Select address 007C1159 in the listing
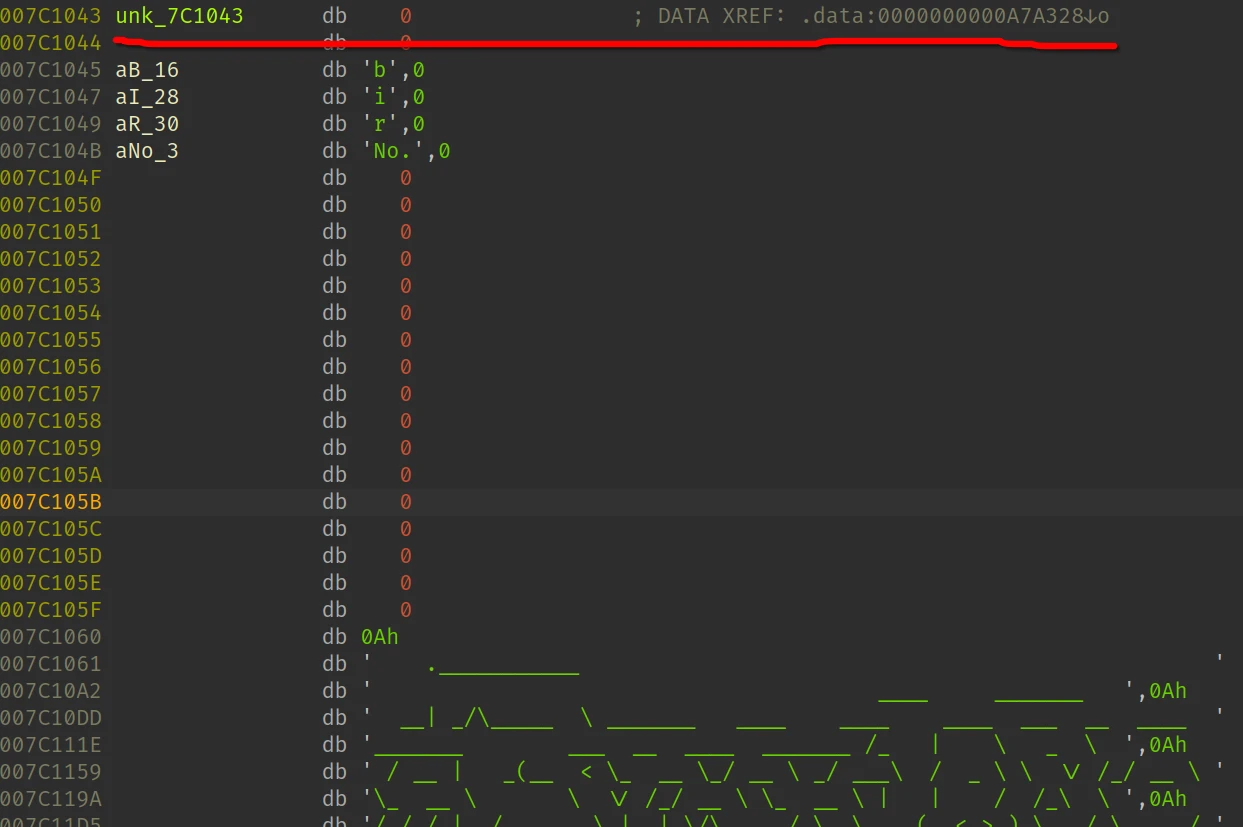This screenshot has height=827, width=1243. (51, 772)
